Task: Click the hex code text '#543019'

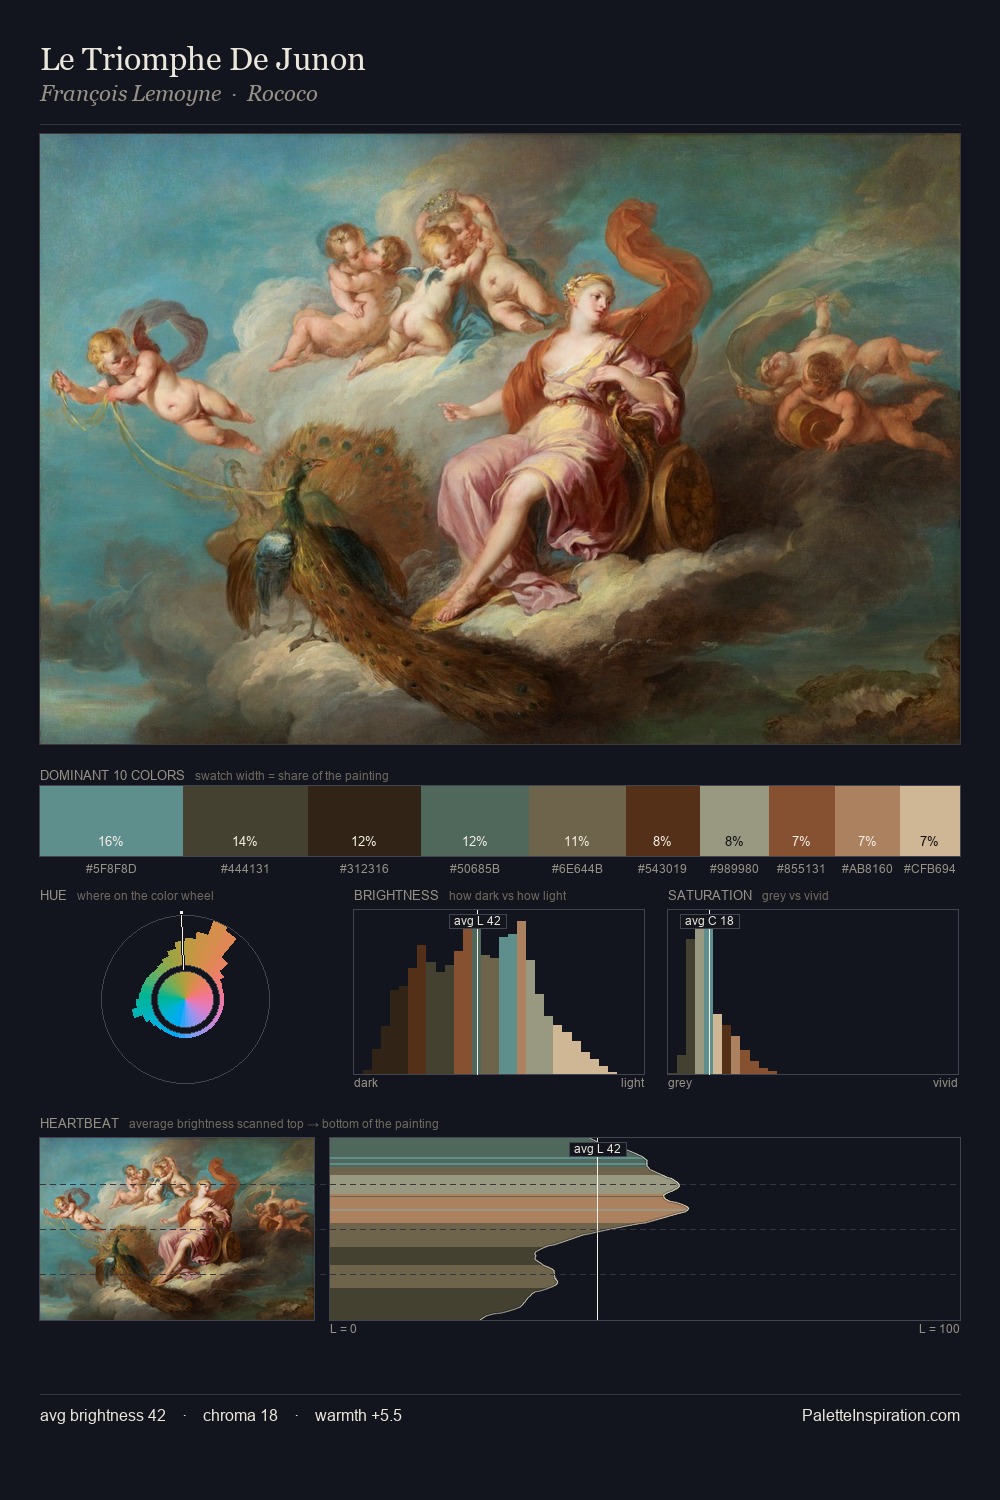Action: pos(662,869)
